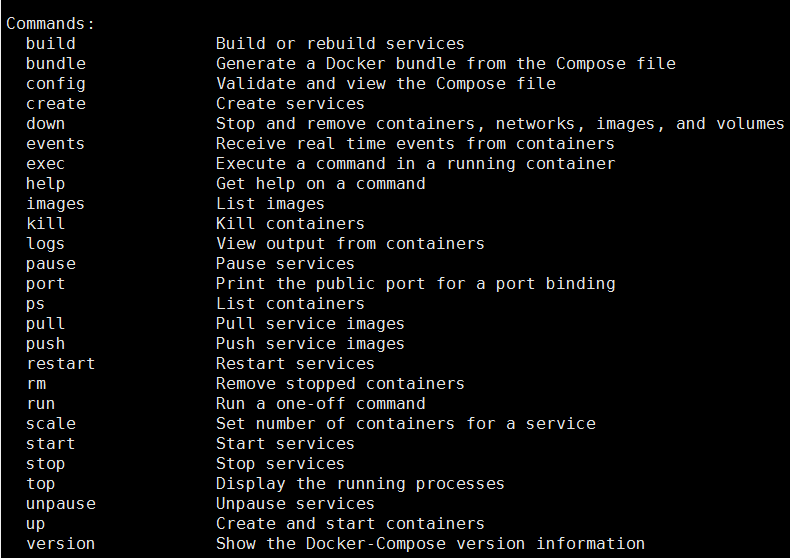The image size is (790, 558).
Task: Select the "bundle" command text
Action: point(55,64)
